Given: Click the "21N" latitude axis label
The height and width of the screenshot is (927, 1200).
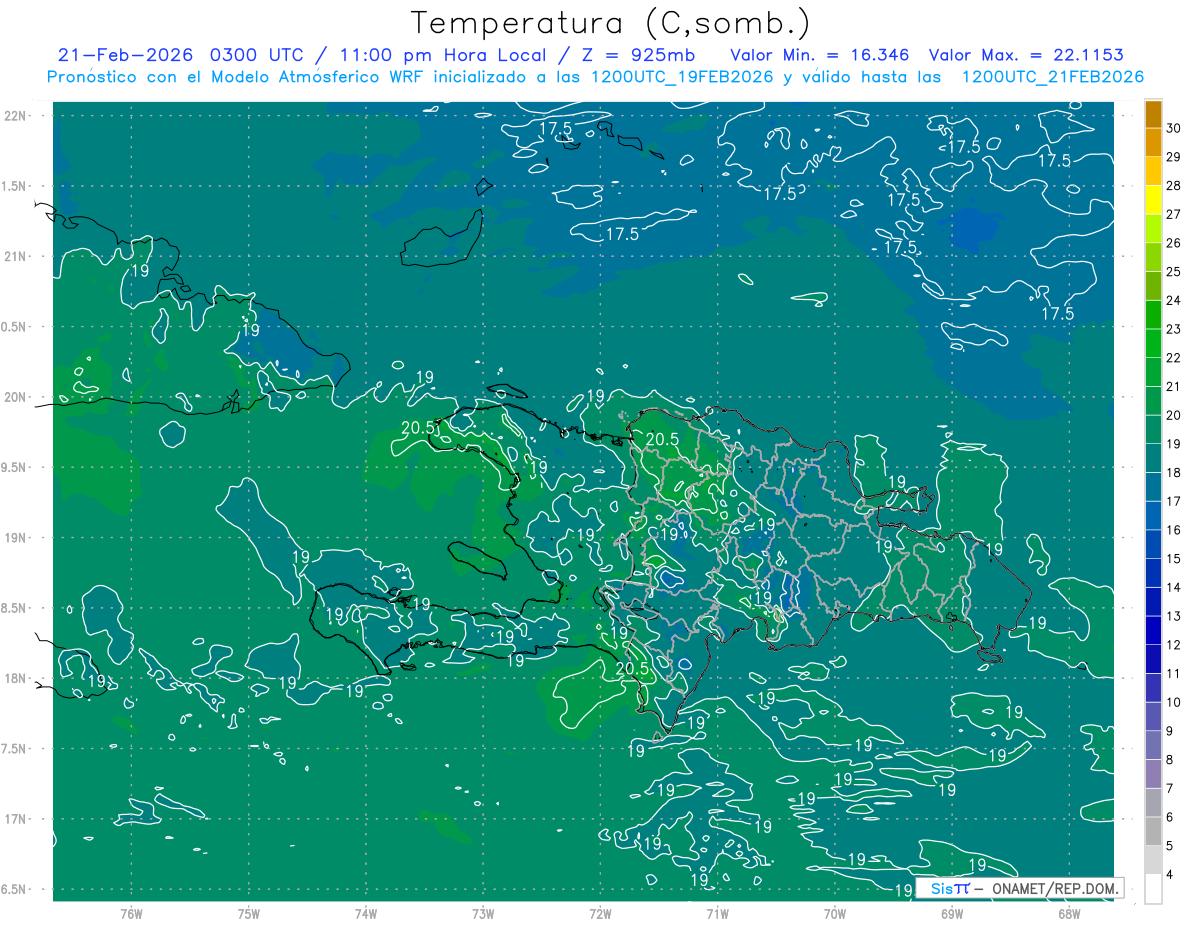Looking at the screenshot, I should click(15, 256).
